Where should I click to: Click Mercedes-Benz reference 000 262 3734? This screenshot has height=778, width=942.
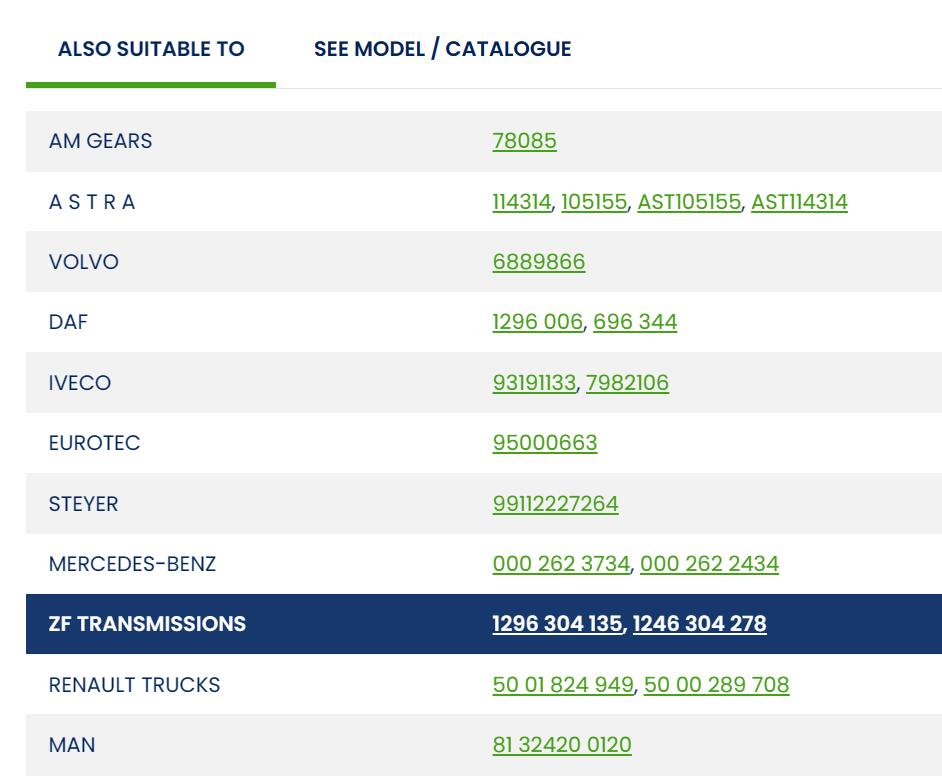click(x=561, y=564)
